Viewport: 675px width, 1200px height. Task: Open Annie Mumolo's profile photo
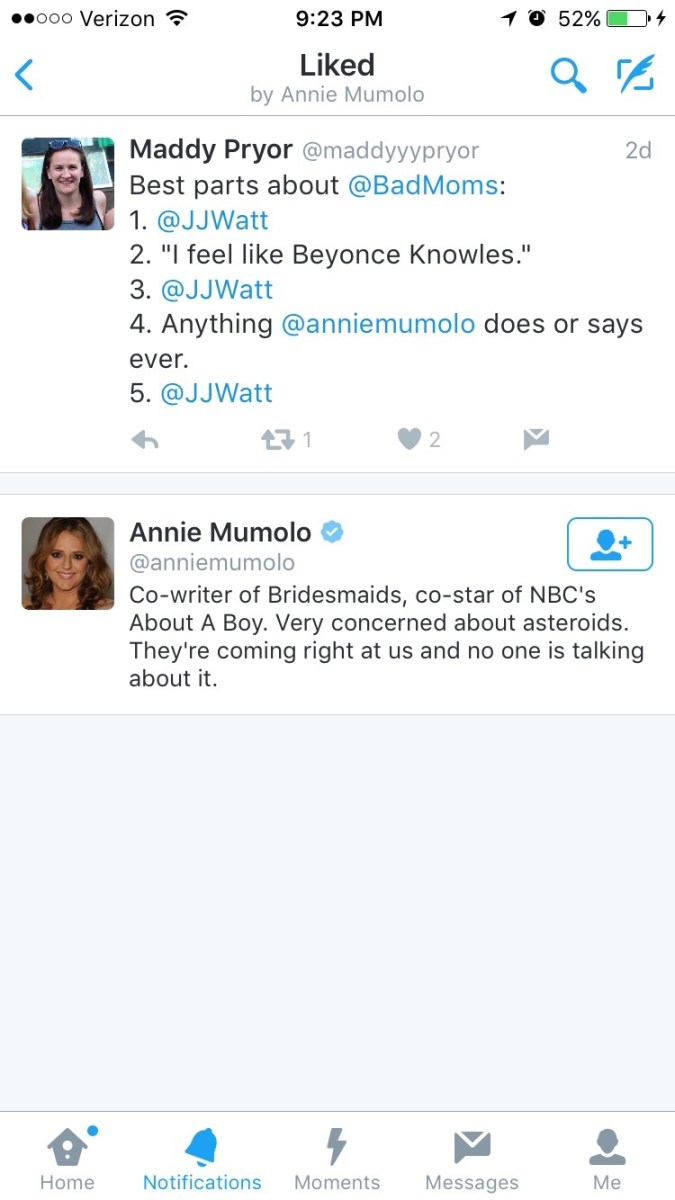68,563
